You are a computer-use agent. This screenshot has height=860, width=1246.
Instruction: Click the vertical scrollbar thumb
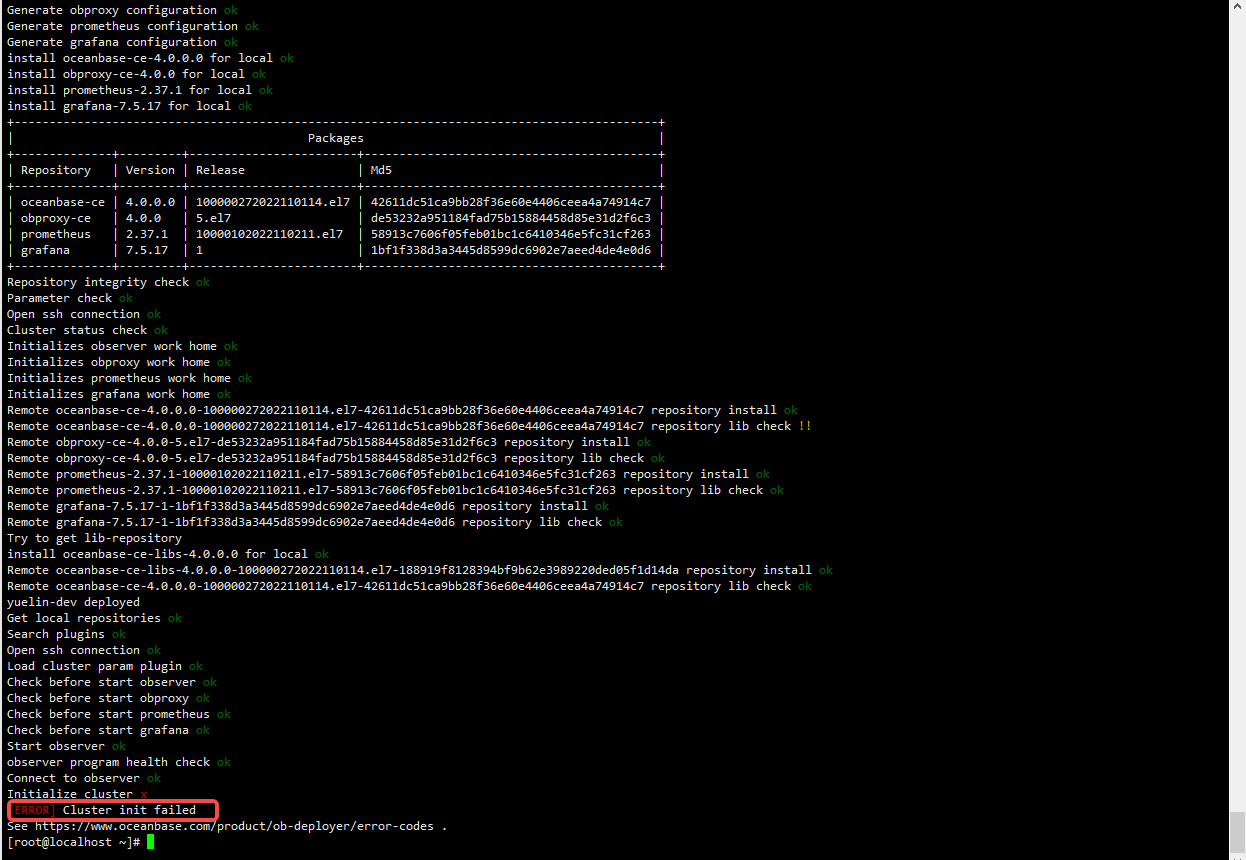[1237, 832]
